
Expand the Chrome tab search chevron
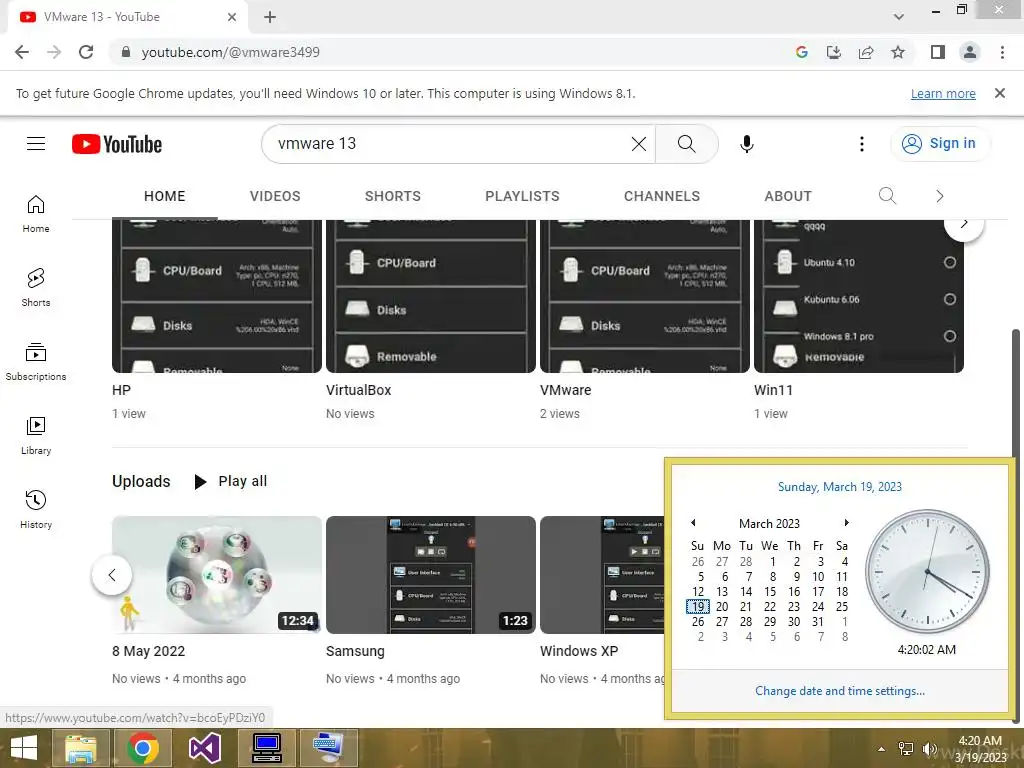click(899, 17)
